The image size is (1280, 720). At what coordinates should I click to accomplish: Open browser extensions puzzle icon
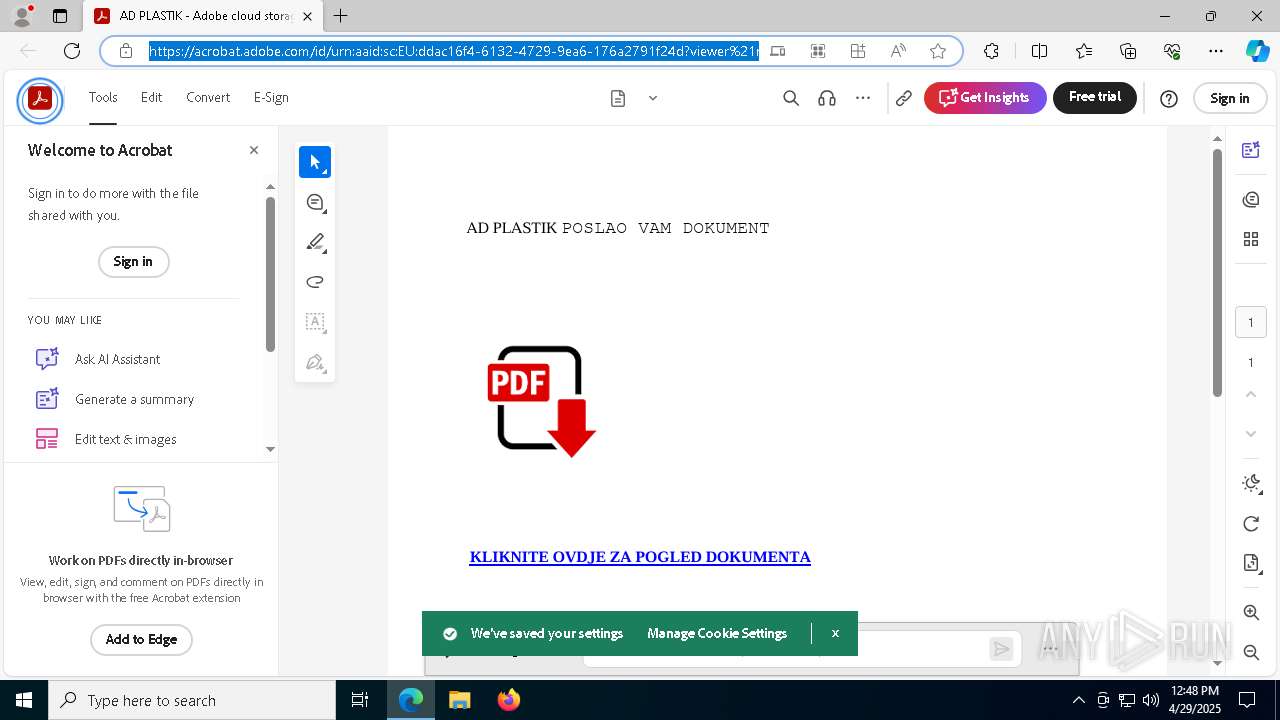[x=991, y=51]
